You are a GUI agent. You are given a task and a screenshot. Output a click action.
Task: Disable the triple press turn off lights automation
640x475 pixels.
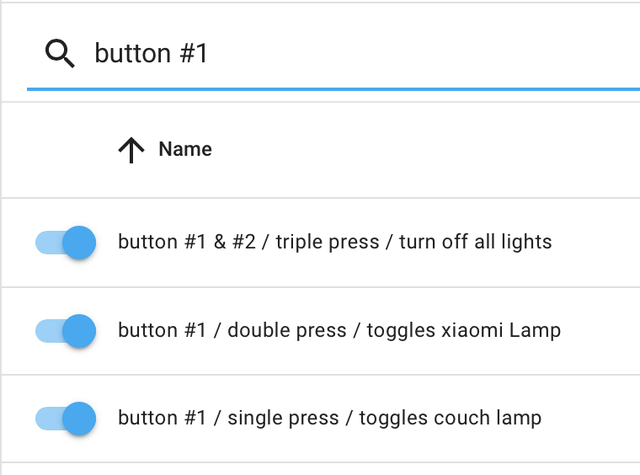coord(66,242)
